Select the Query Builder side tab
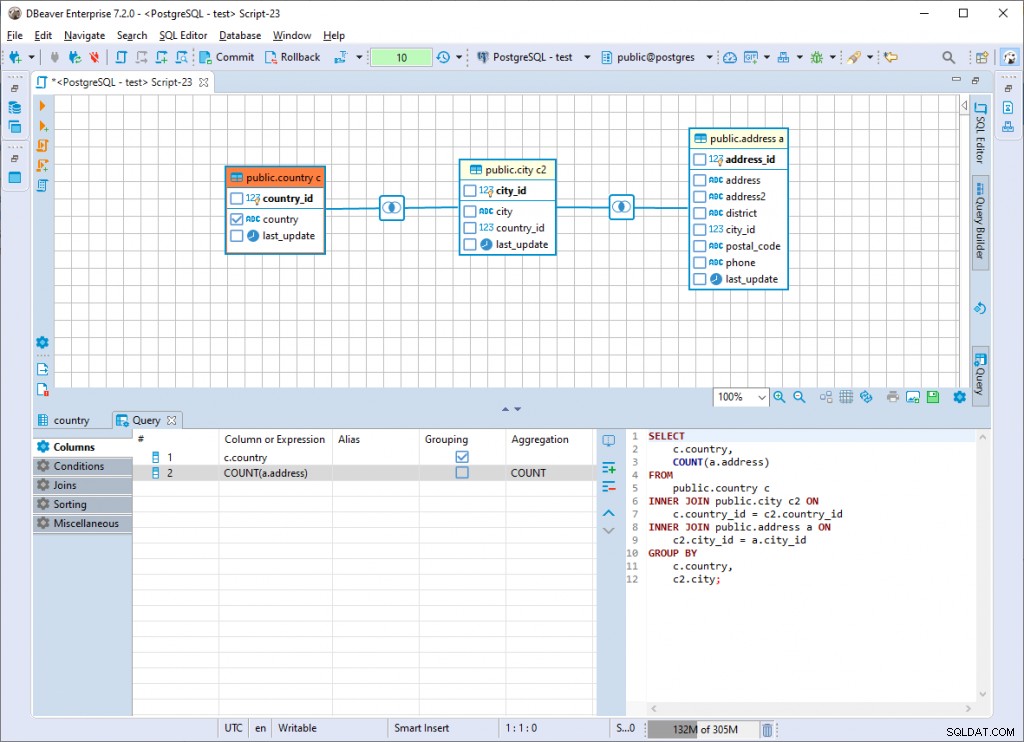 pyautogui.click(x=980, y=221)
